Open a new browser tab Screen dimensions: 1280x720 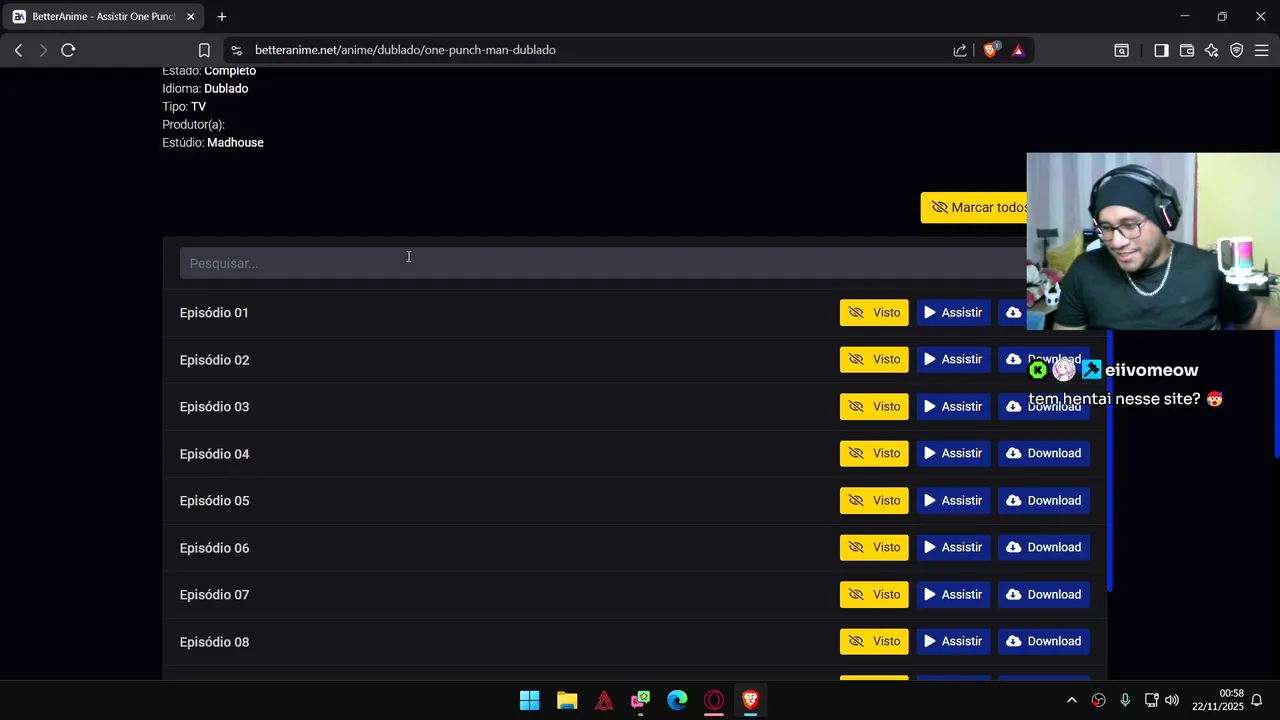click(x=222, y=17)
